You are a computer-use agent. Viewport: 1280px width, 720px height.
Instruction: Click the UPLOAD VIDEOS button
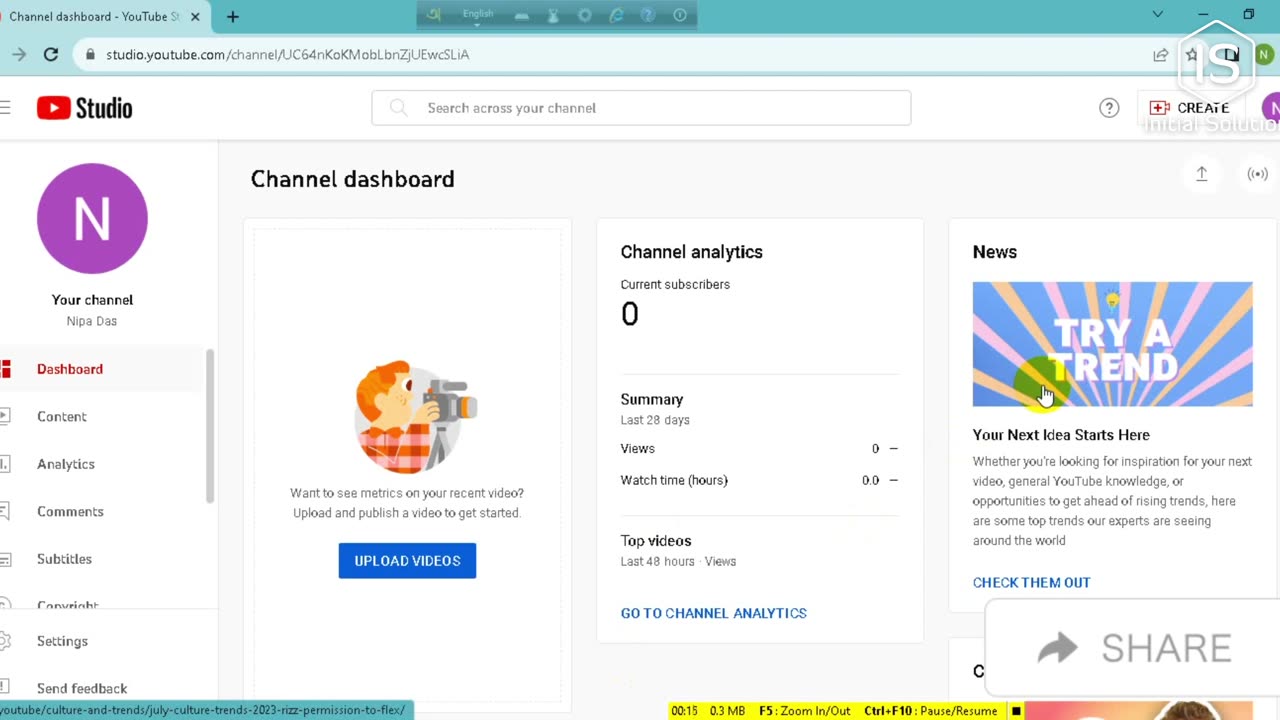407,561
